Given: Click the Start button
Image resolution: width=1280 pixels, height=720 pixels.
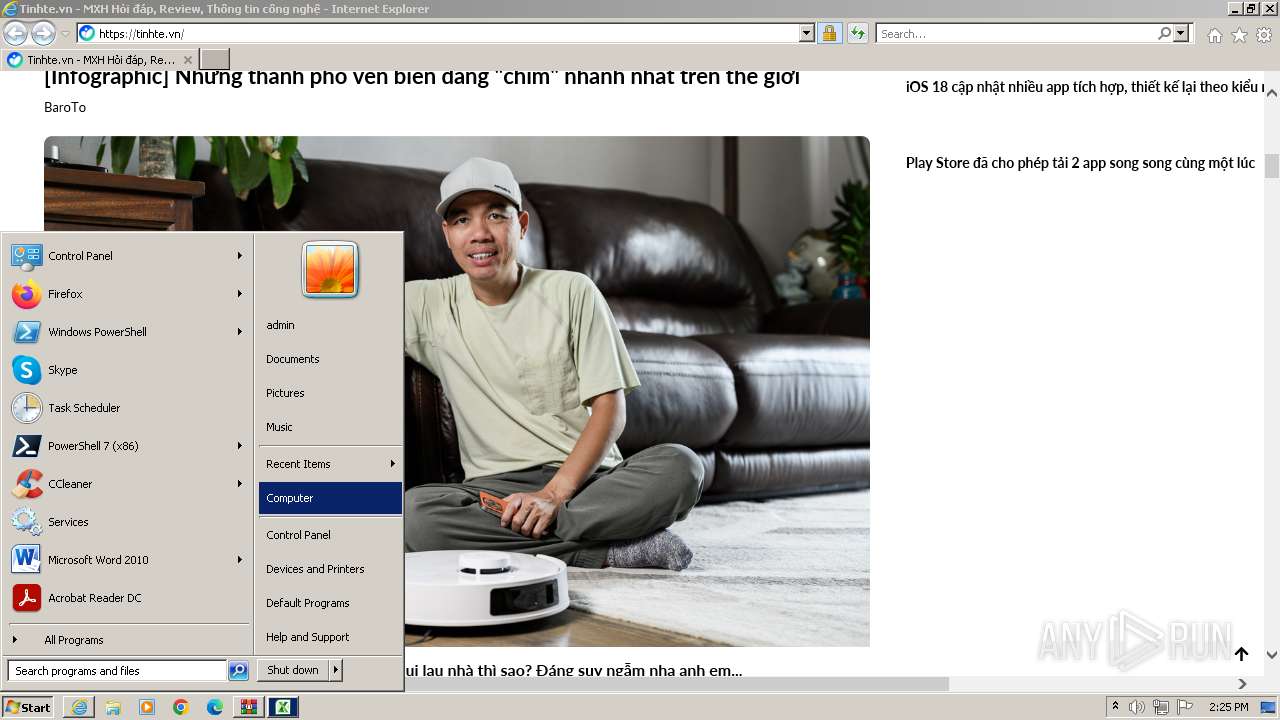Looking at the screenshot, I should click(28, 707).
